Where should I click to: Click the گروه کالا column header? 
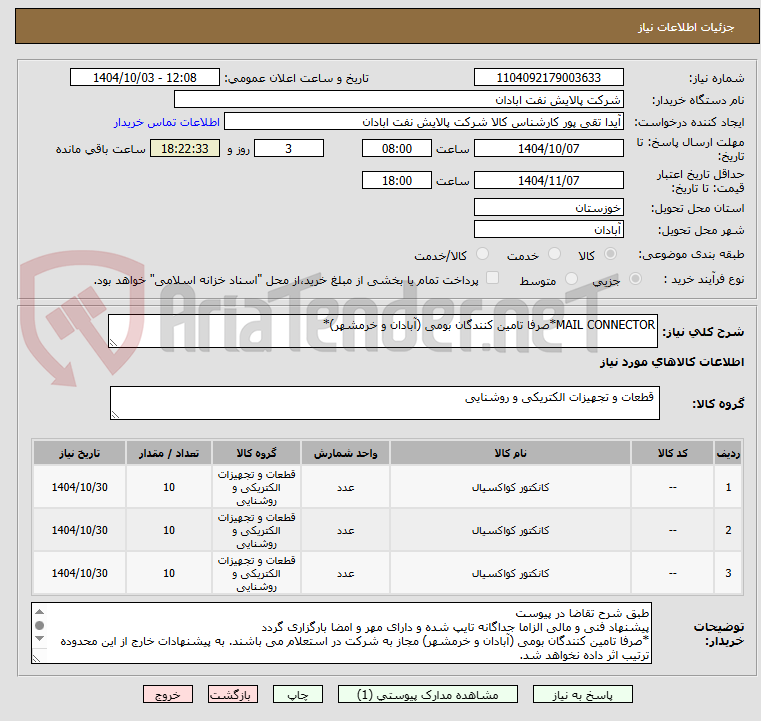256,453
